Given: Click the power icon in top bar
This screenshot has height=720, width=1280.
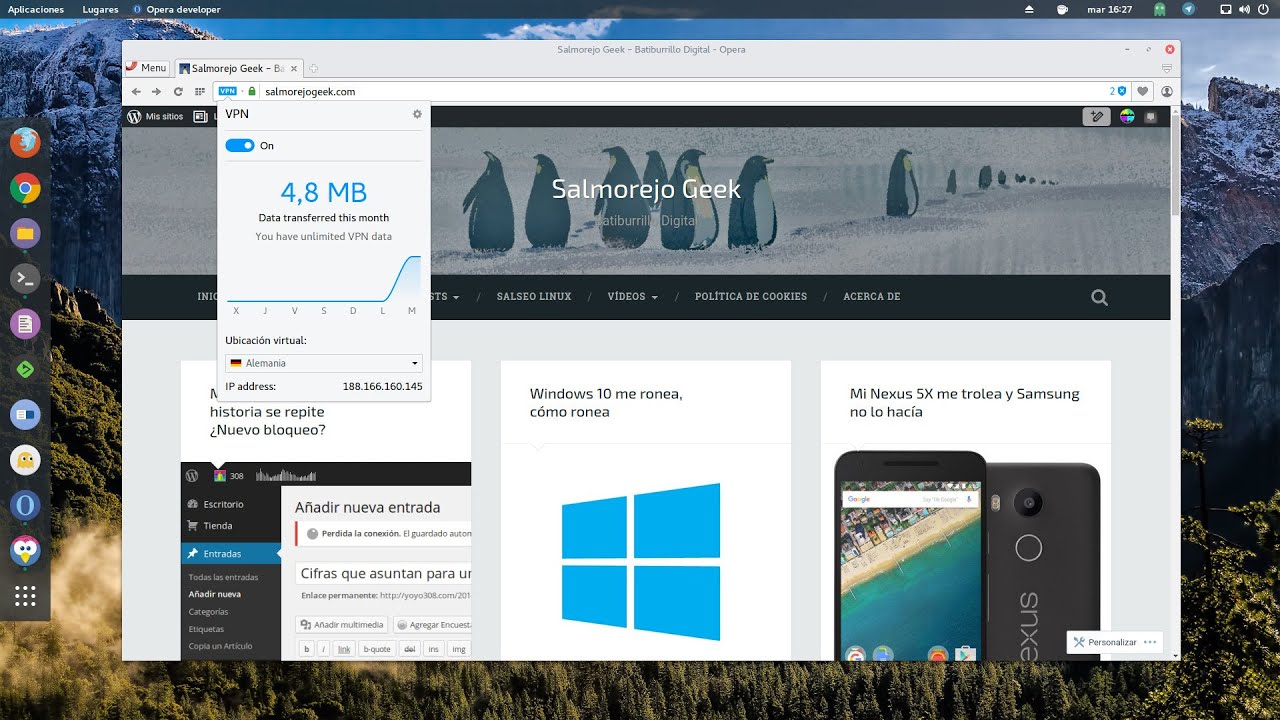Looking at the screenshot, I should [1264, 9].
